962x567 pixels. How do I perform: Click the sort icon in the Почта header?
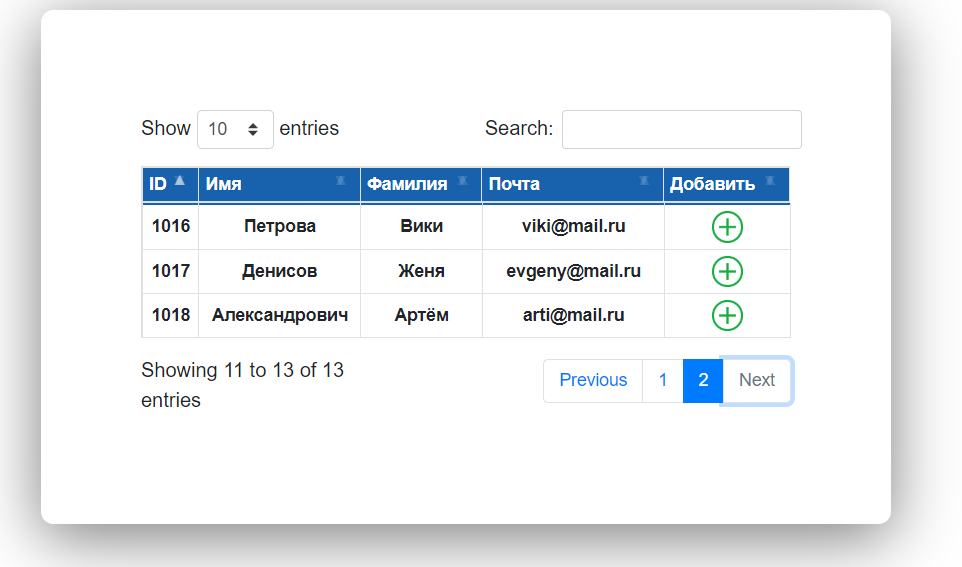pyautogui.click(x=644, y=181)
